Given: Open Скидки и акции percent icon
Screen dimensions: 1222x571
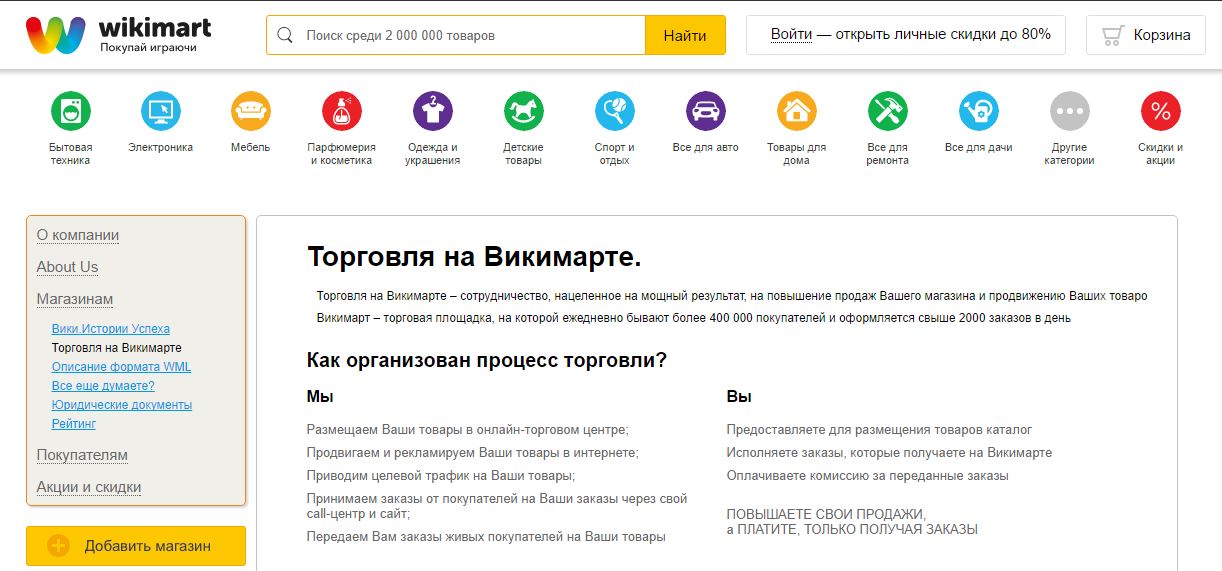Looking at the screenshot, I should point(1160,110).
